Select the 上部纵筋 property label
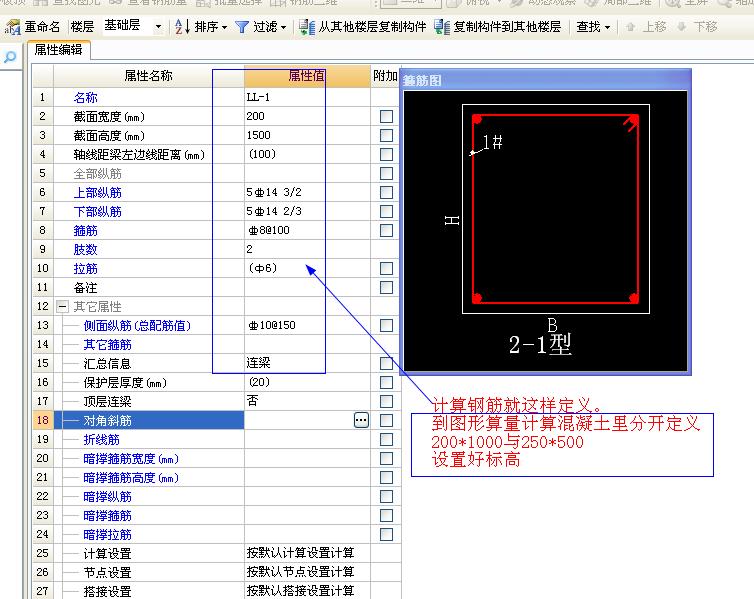This screenshot has width=754, height=599. pos(98,193)
